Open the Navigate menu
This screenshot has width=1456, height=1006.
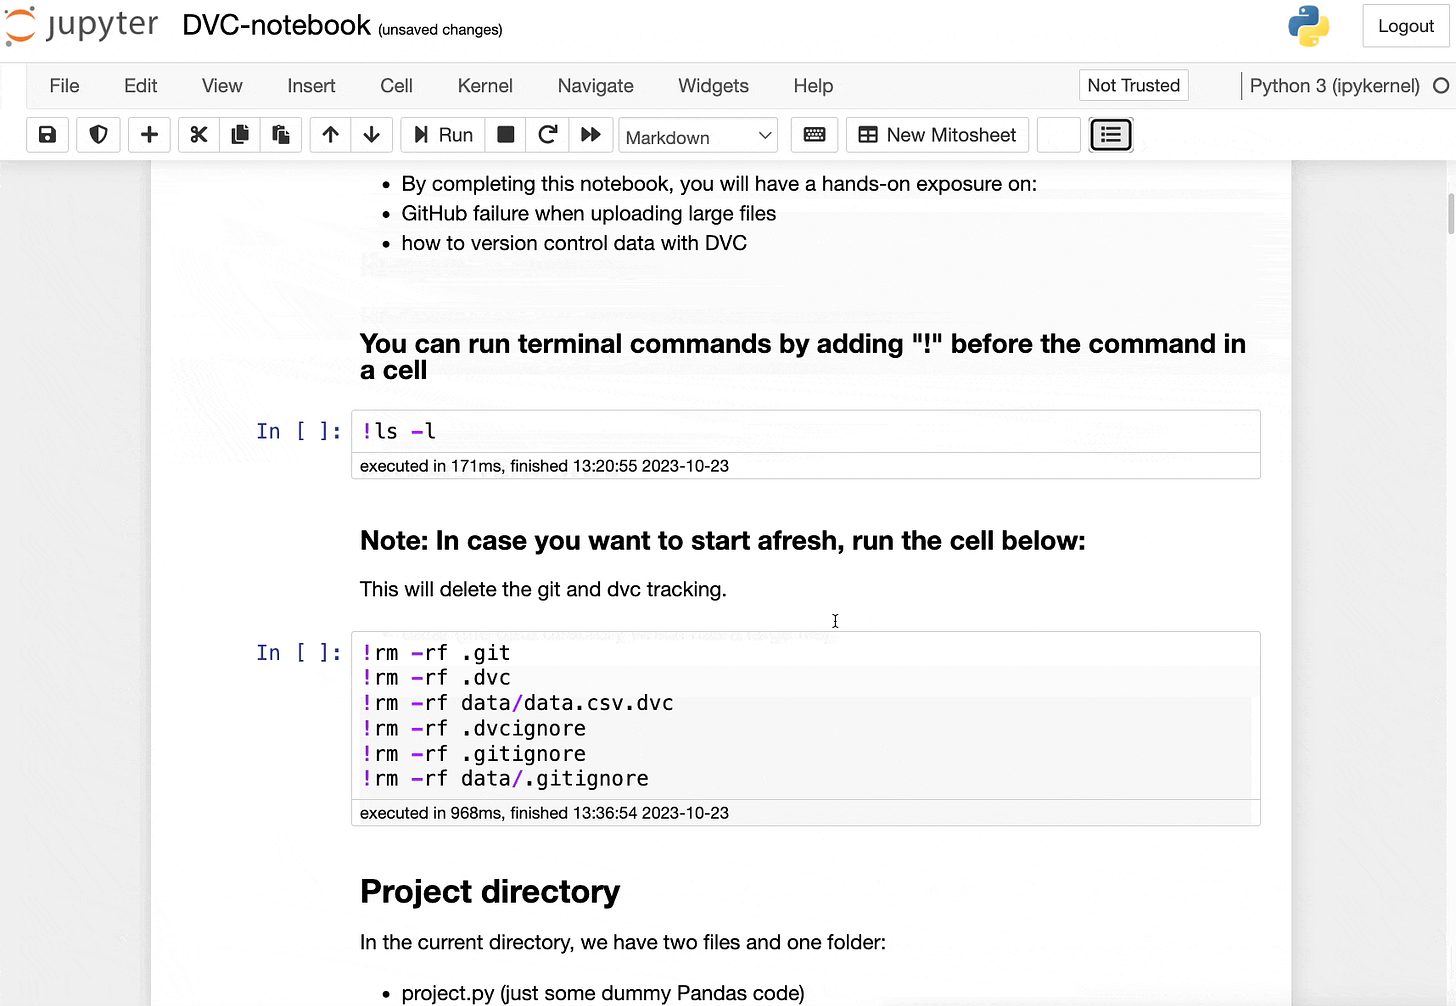pos(596,86)
